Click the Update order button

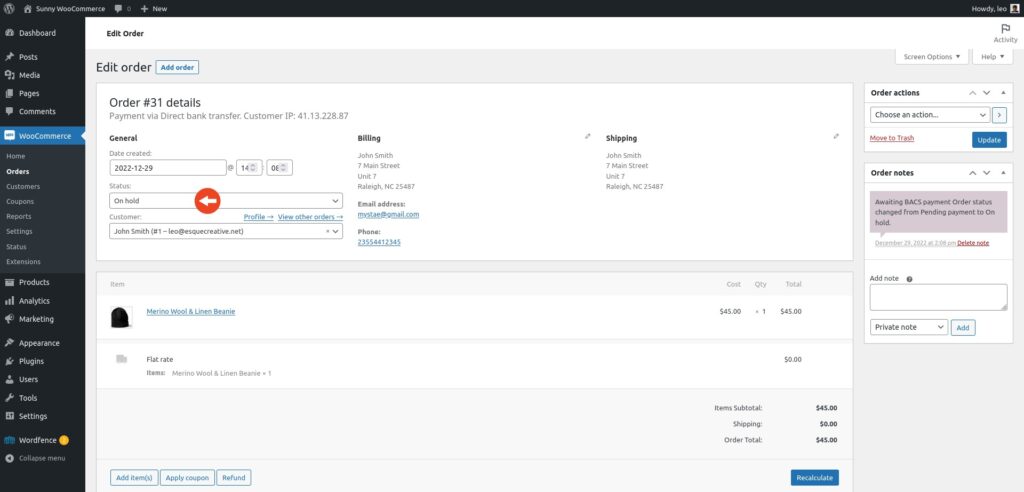(x=989, y=140)
